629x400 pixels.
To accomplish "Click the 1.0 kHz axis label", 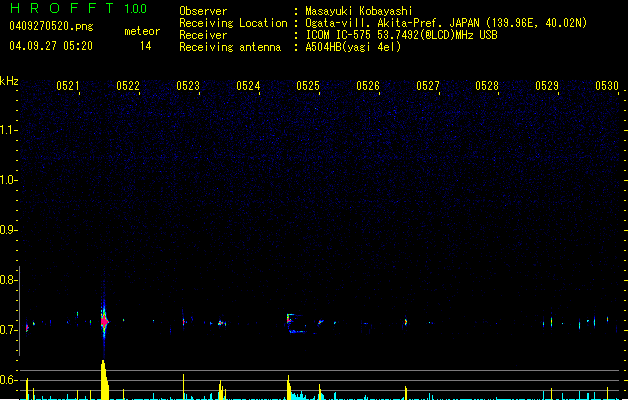I will point(7,180).
